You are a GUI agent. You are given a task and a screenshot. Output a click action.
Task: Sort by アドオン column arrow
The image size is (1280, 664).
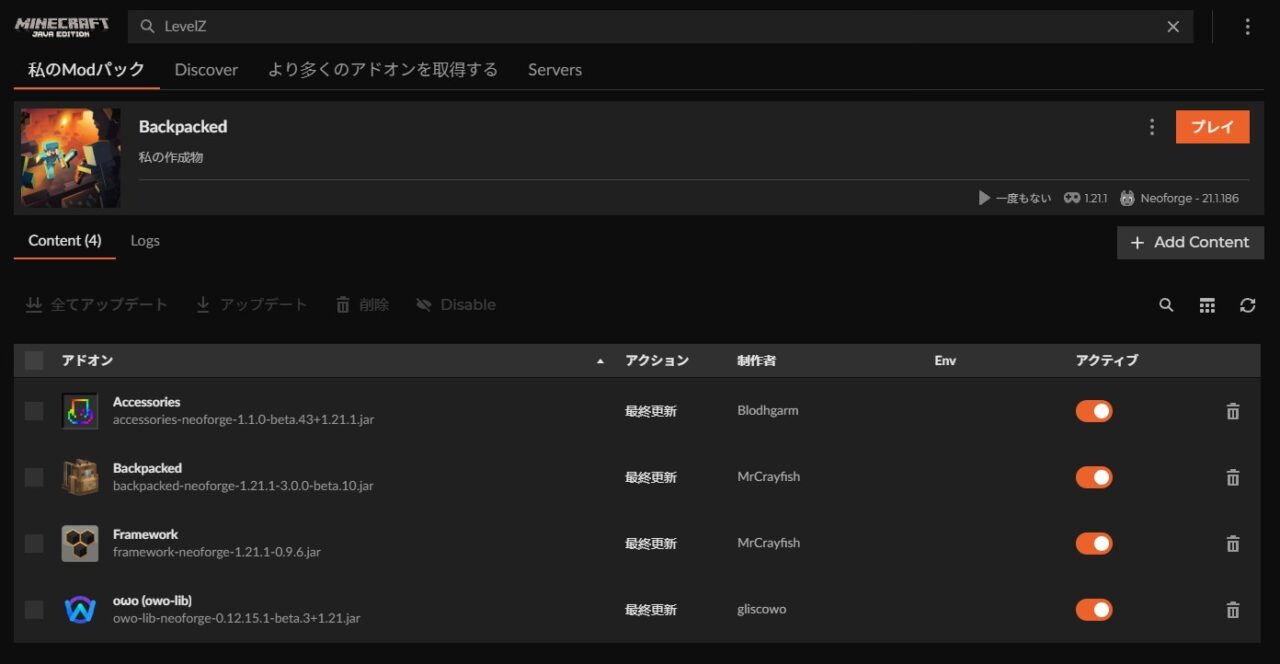click(600, 361)
